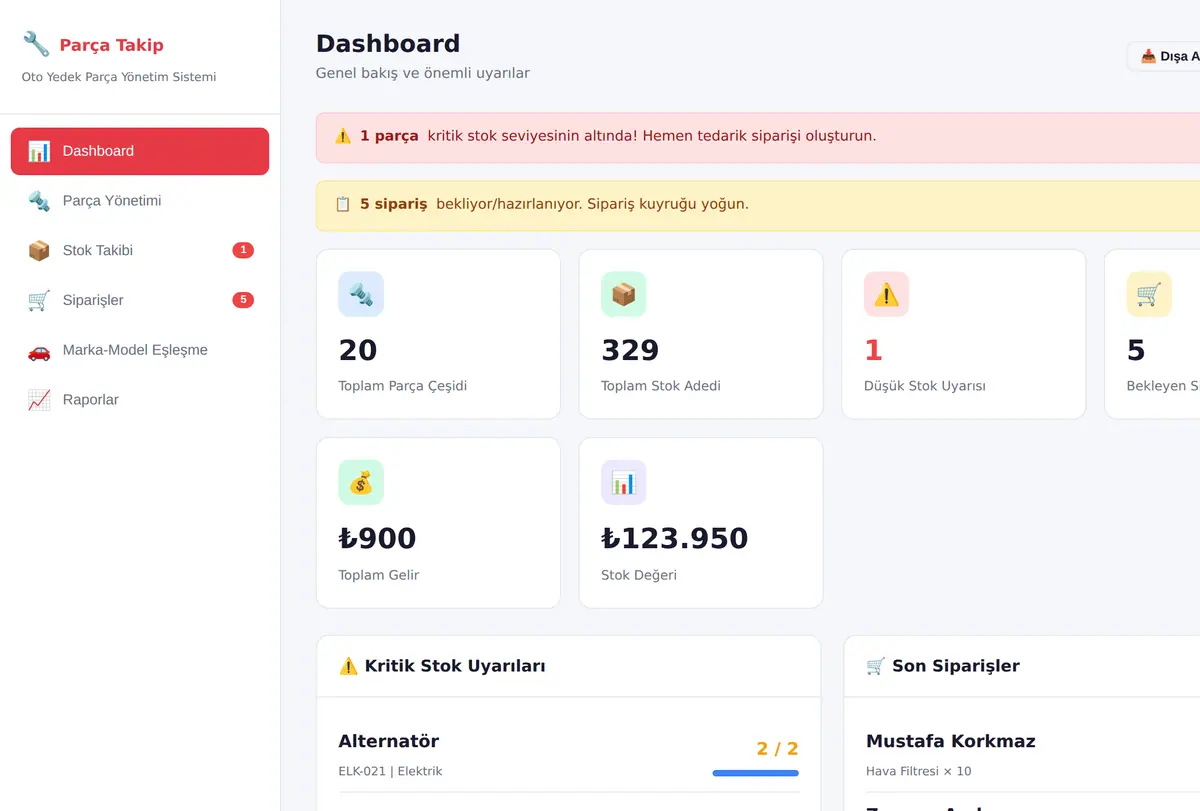Click the wrench logo icon beside Parça Takip

pyautogui.click(x=36, y=44)
